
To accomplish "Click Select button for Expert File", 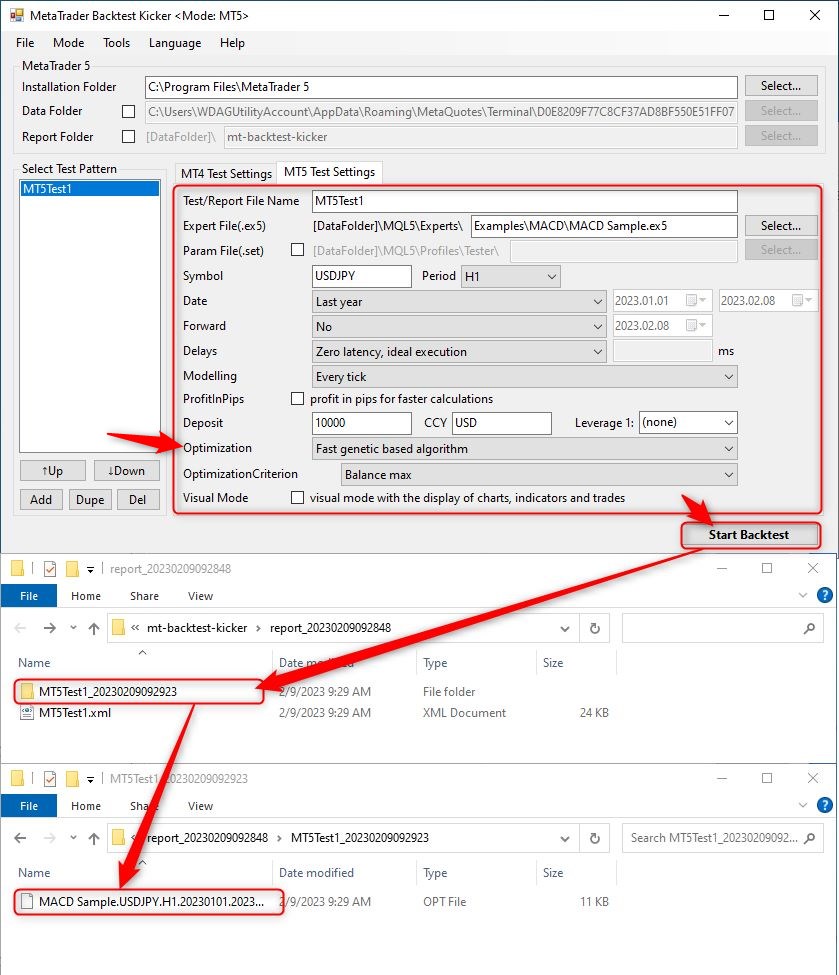I will click(x=781, y=226).
